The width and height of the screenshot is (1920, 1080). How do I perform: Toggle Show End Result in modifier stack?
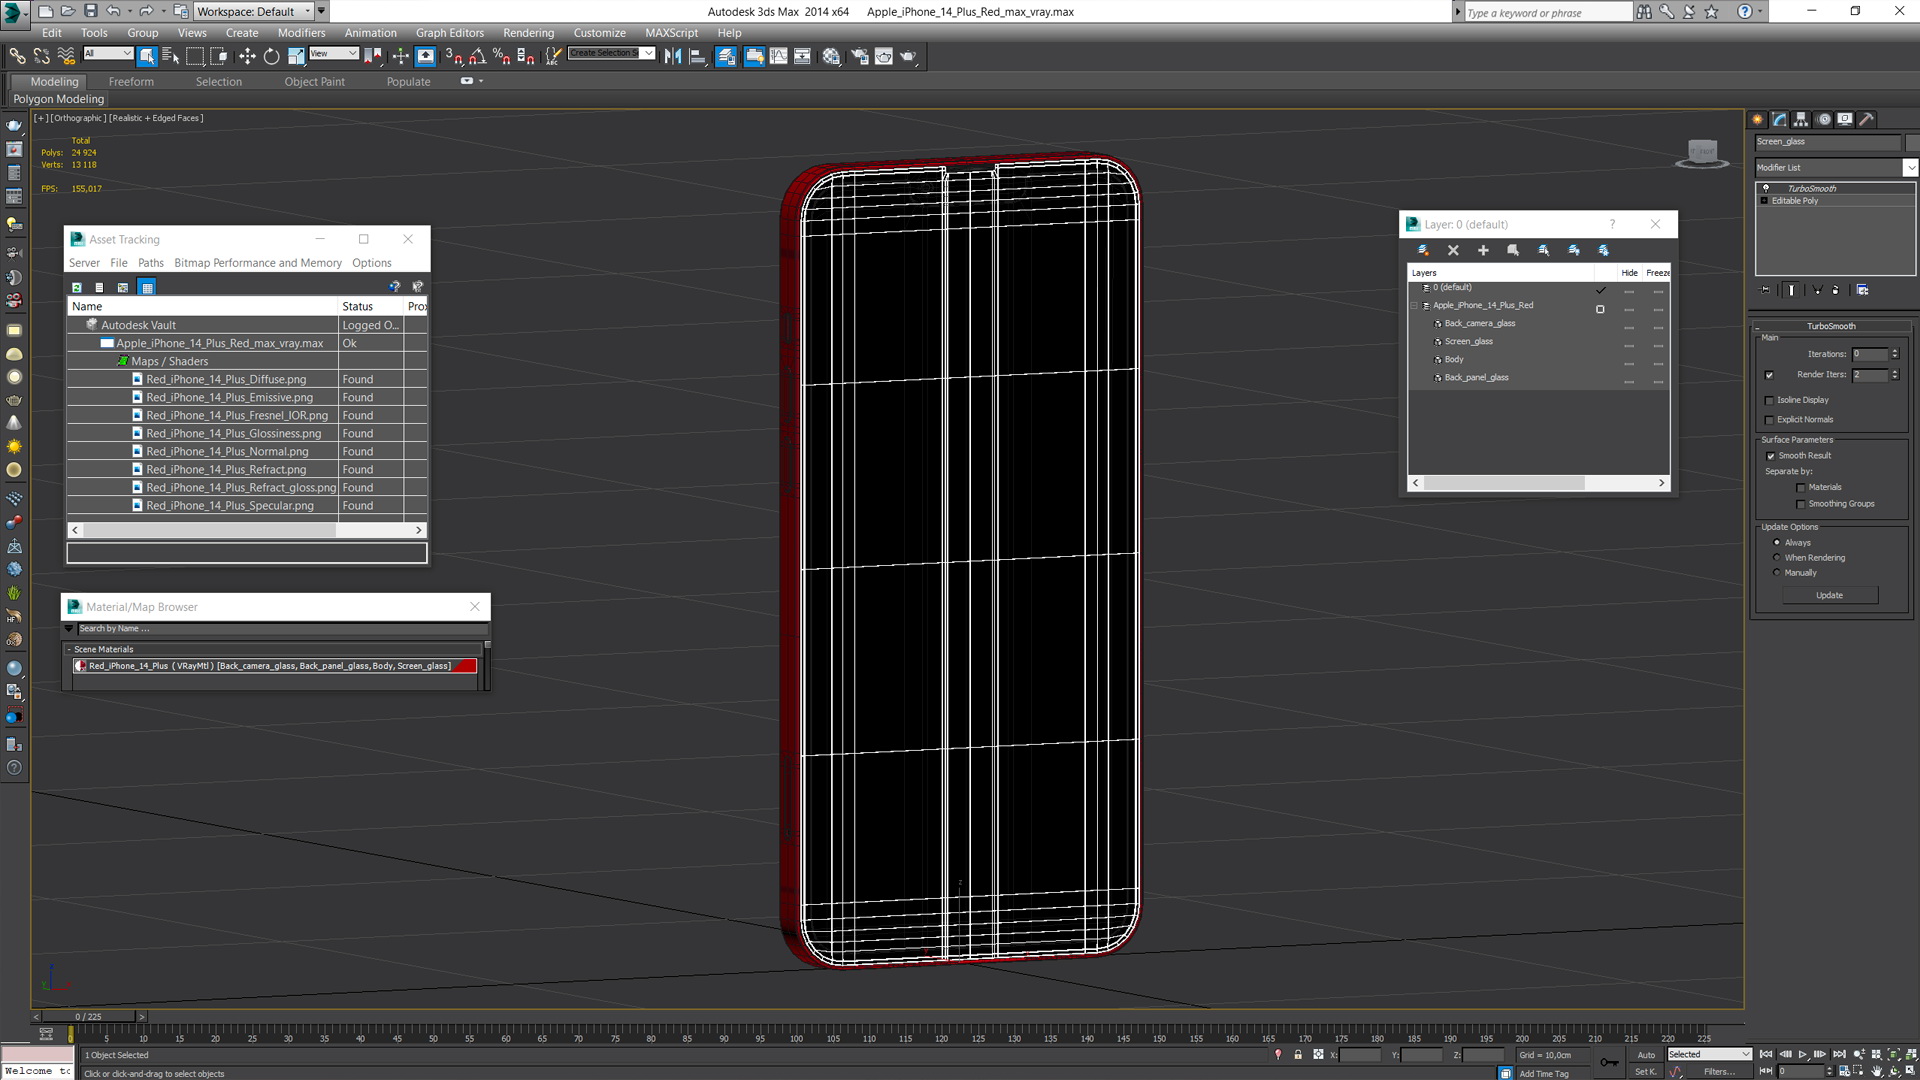[1791, 290]
